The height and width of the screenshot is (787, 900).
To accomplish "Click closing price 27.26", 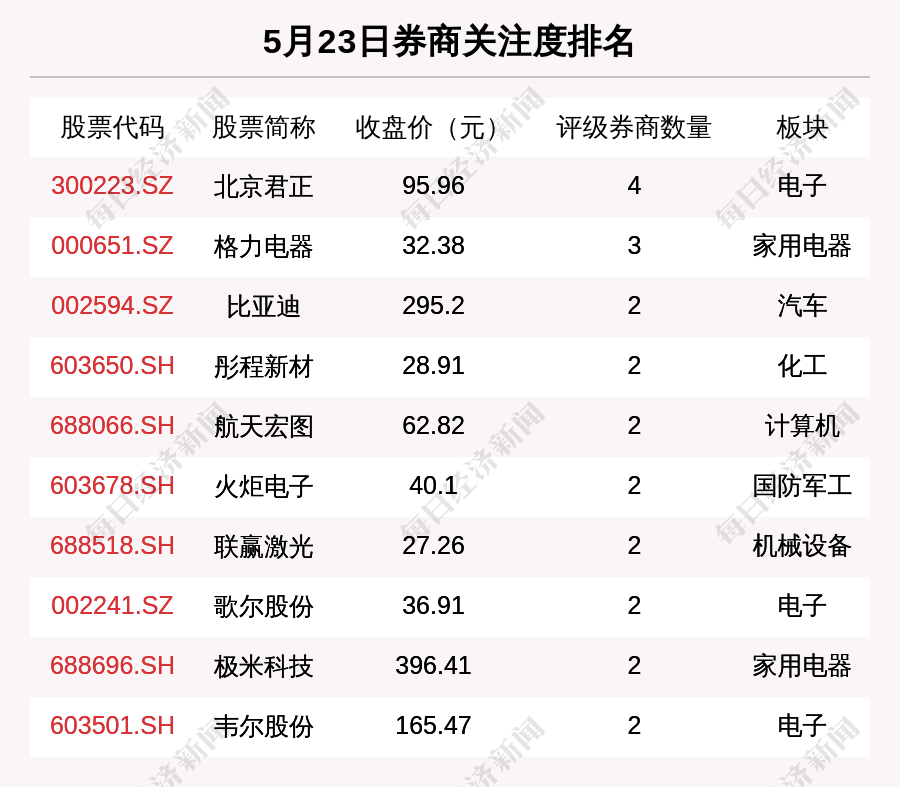I will (433, 545).
